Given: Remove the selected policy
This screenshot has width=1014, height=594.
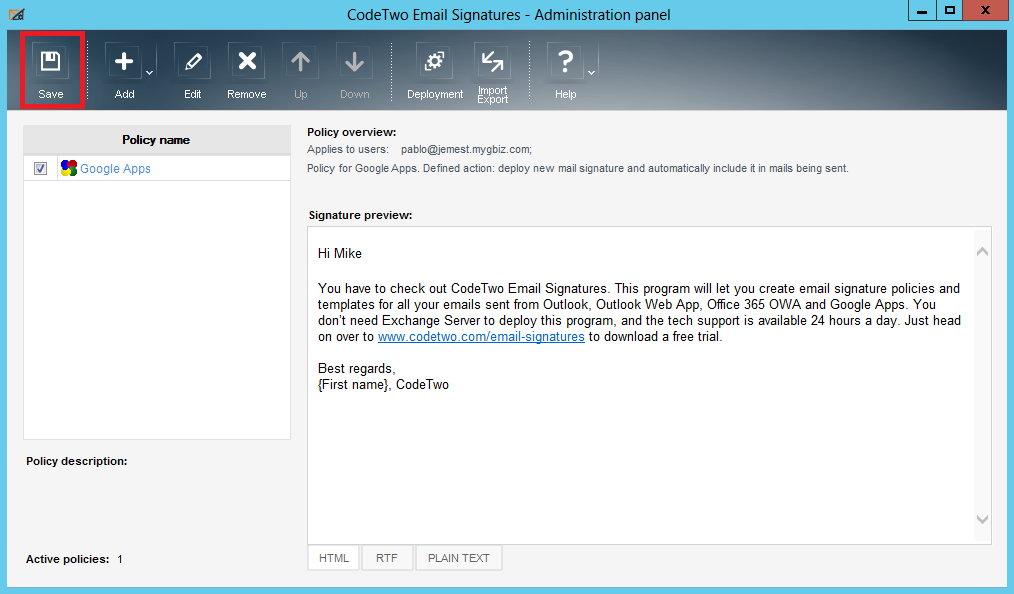Looking at the screenshot, I should pyautogui.click(x=246, y=62).
